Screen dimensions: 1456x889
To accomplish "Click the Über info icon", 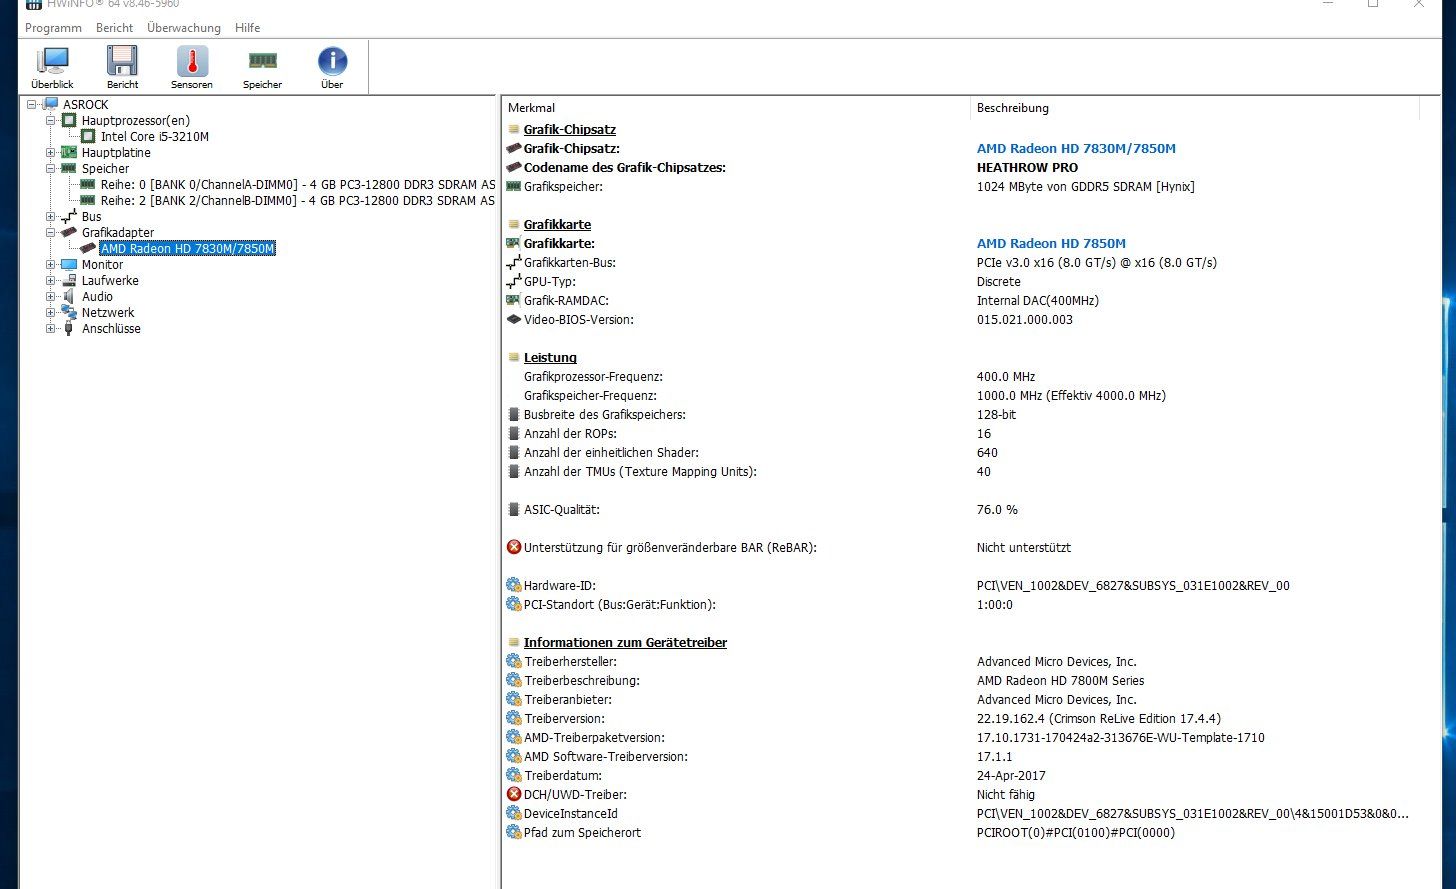I will coord(332,62).
